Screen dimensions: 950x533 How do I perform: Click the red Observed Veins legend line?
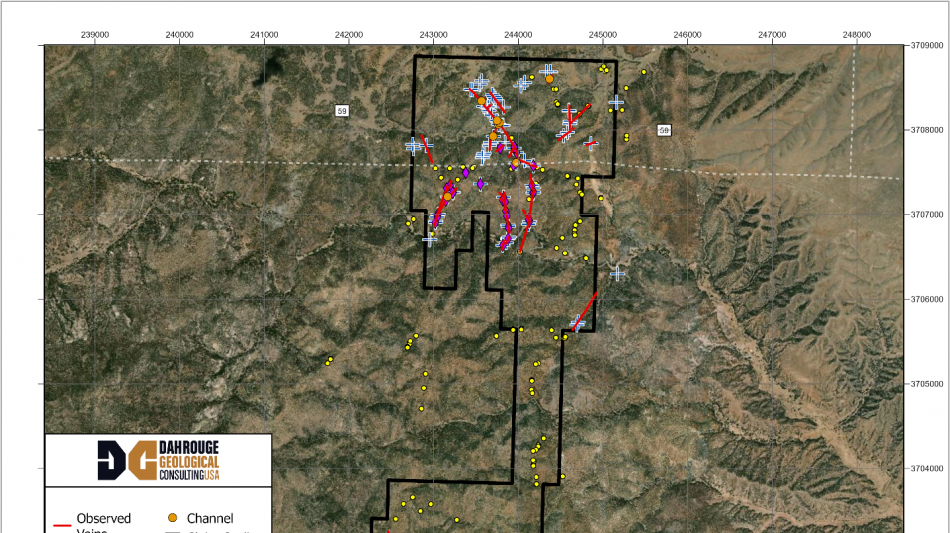61,523
